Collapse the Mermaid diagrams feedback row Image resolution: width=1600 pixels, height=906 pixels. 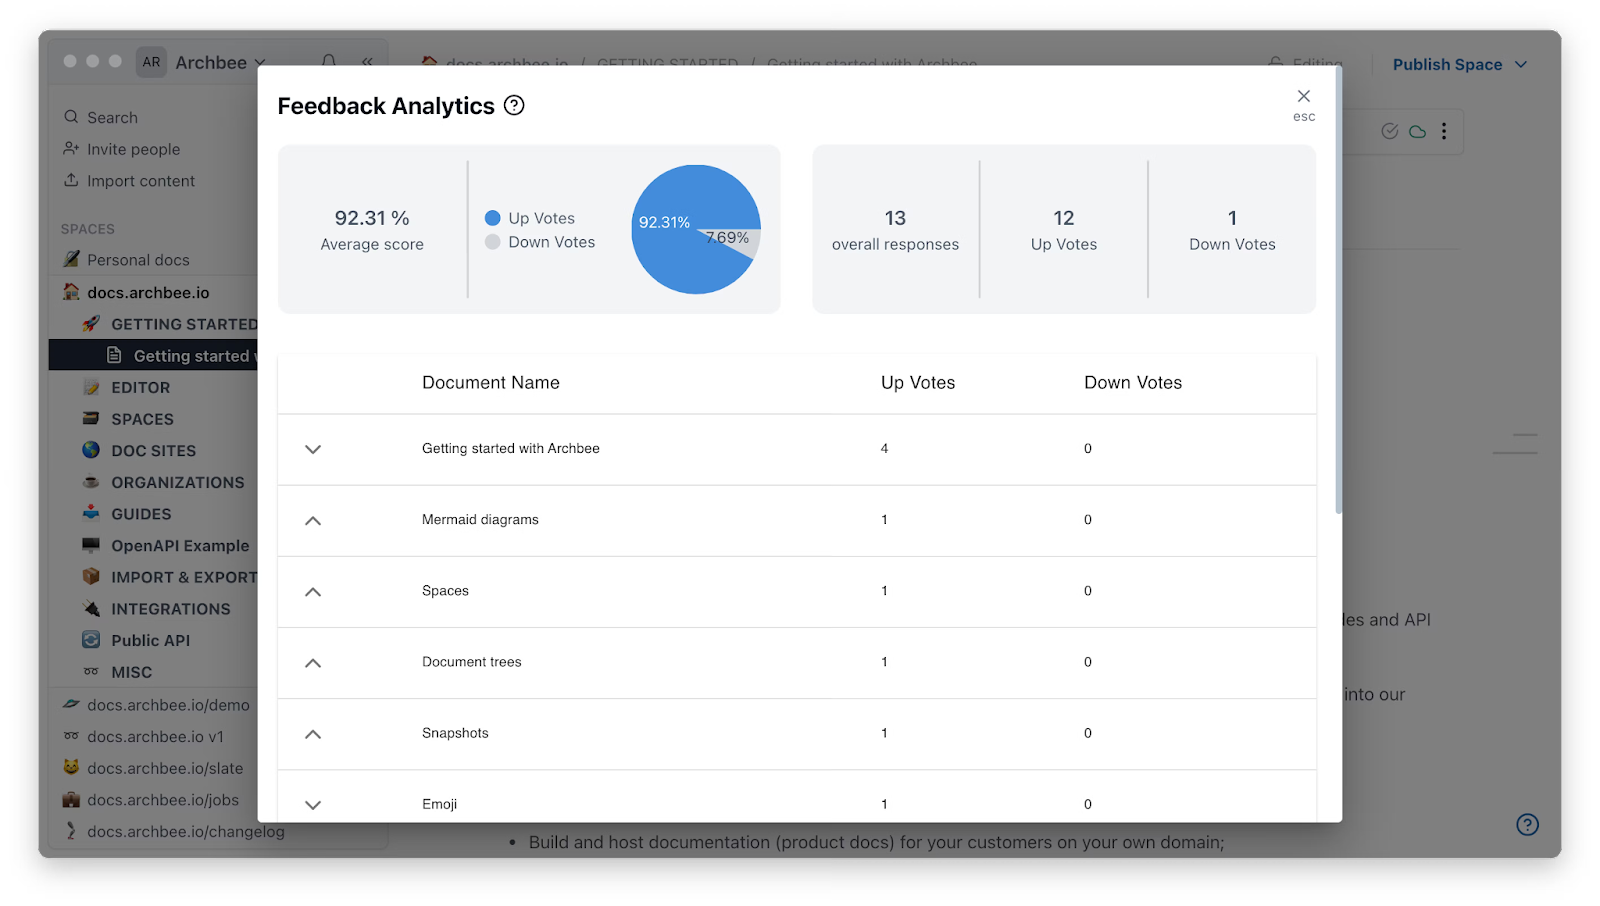[312, 520]
